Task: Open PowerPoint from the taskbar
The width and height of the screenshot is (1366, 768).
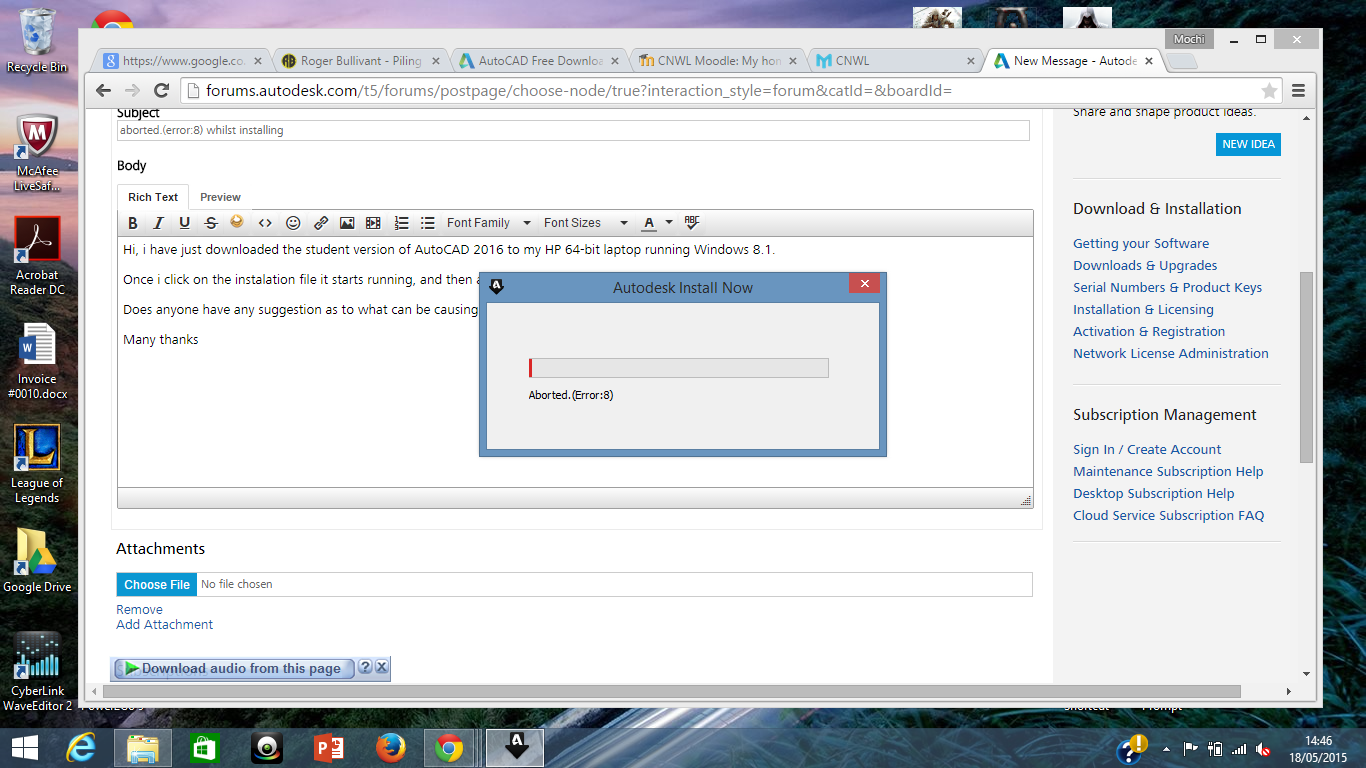Action: [329, 747]
